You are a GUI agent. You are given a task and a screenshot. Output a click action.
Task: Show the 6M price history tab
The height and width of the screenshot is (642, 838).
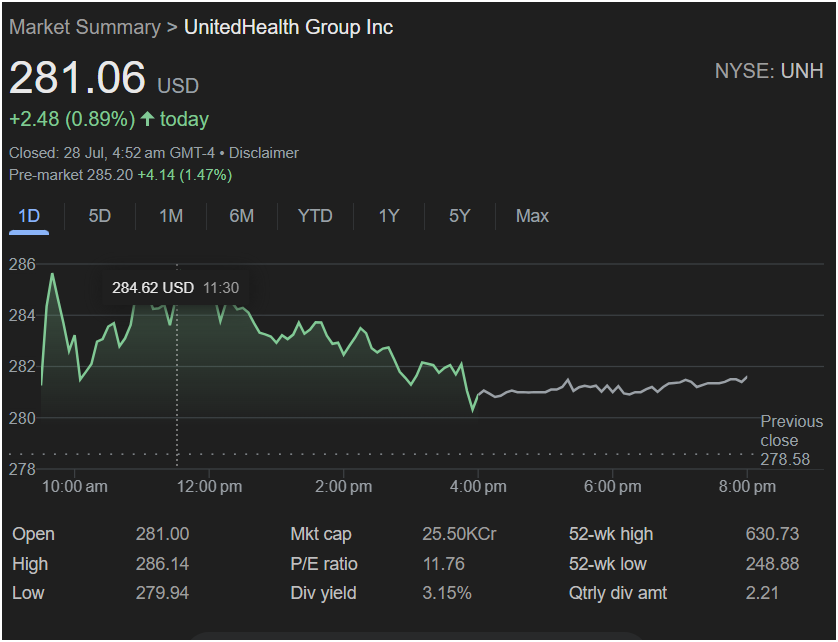coord(242,216)
